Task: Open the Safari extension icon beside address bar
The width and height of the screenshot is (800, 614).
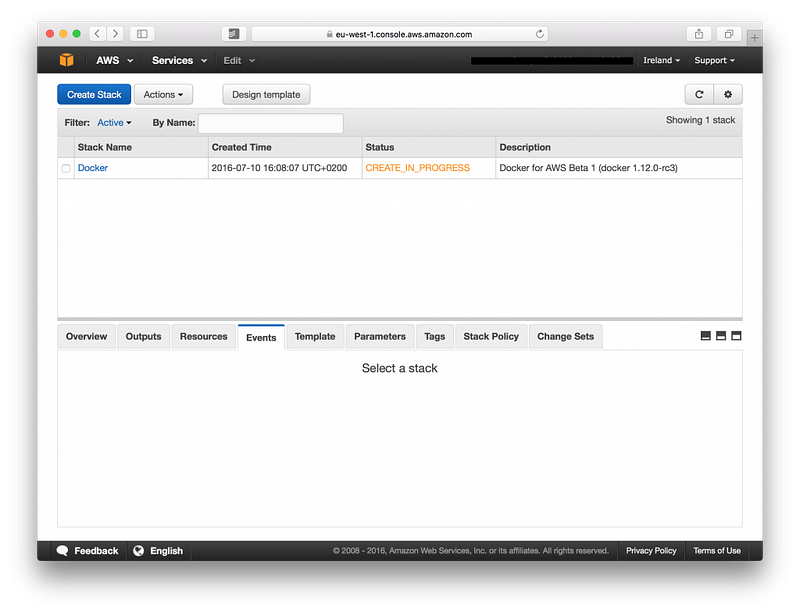Action: coord(234,34)
